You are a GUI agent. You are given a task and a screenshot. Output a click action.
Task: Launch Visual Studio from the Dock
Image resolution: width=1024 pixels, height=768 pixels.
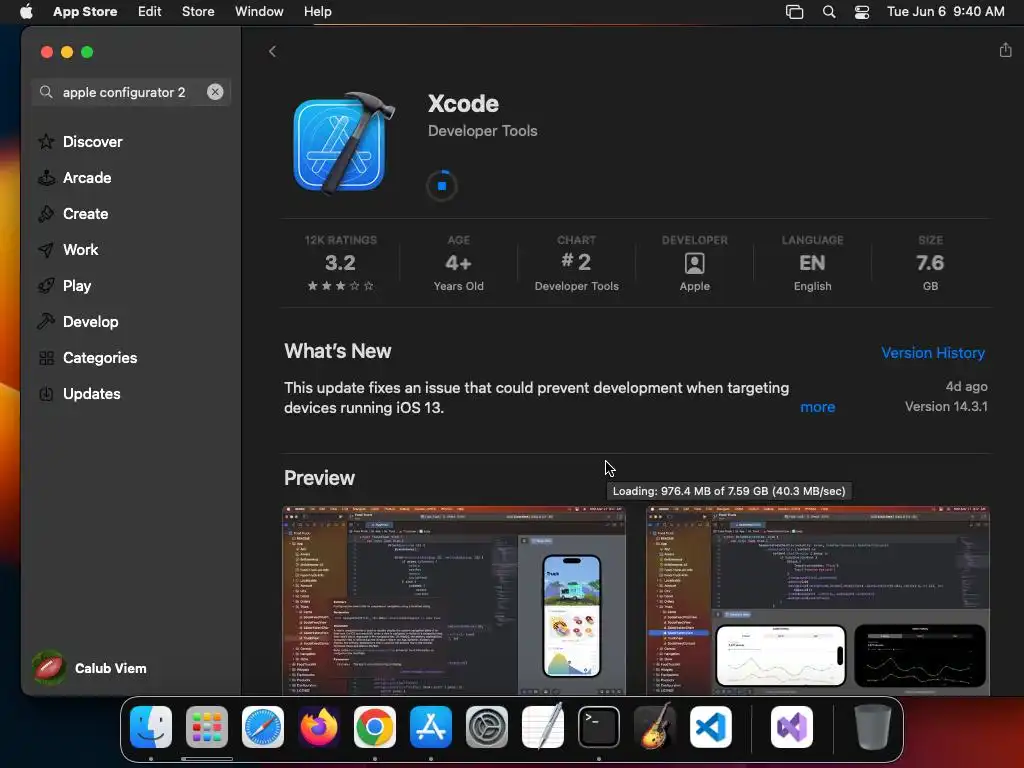click(792, 727)
